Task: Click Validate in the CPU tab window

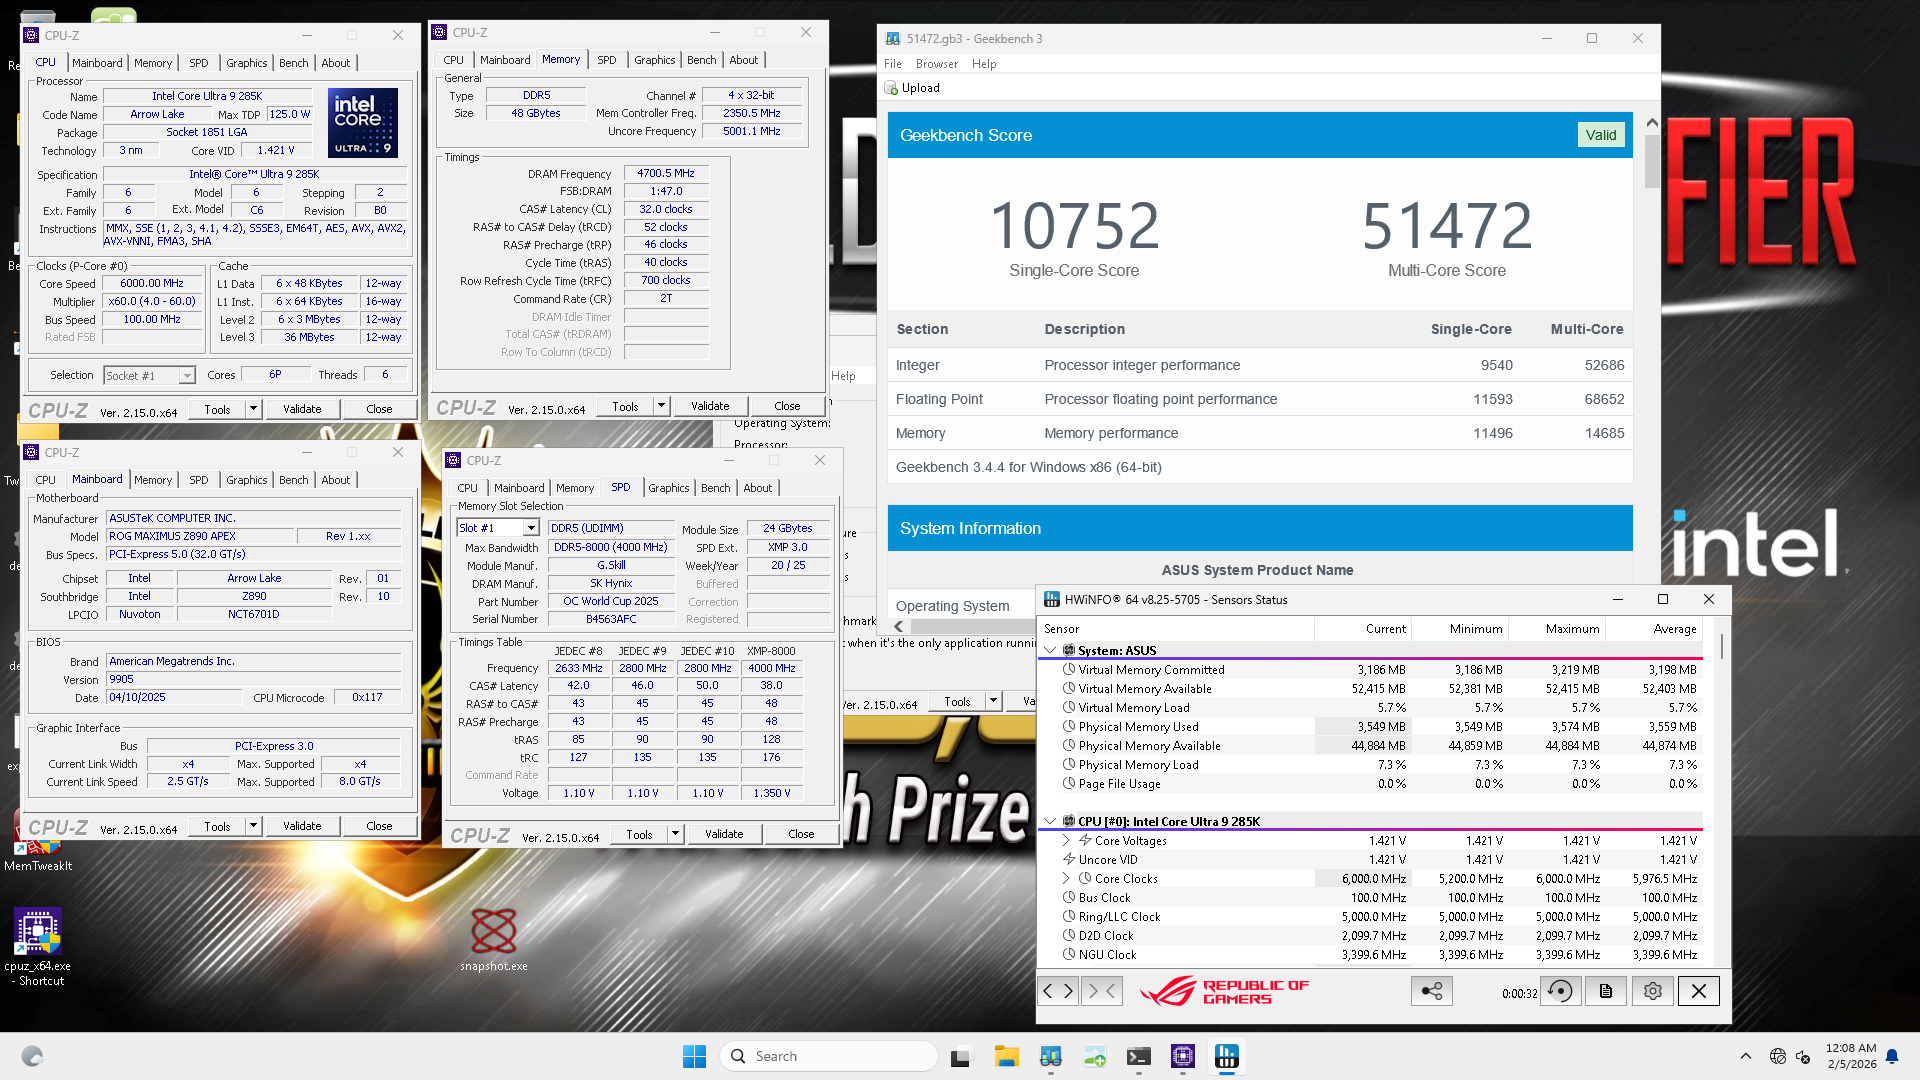Action: tap(302, 409)
